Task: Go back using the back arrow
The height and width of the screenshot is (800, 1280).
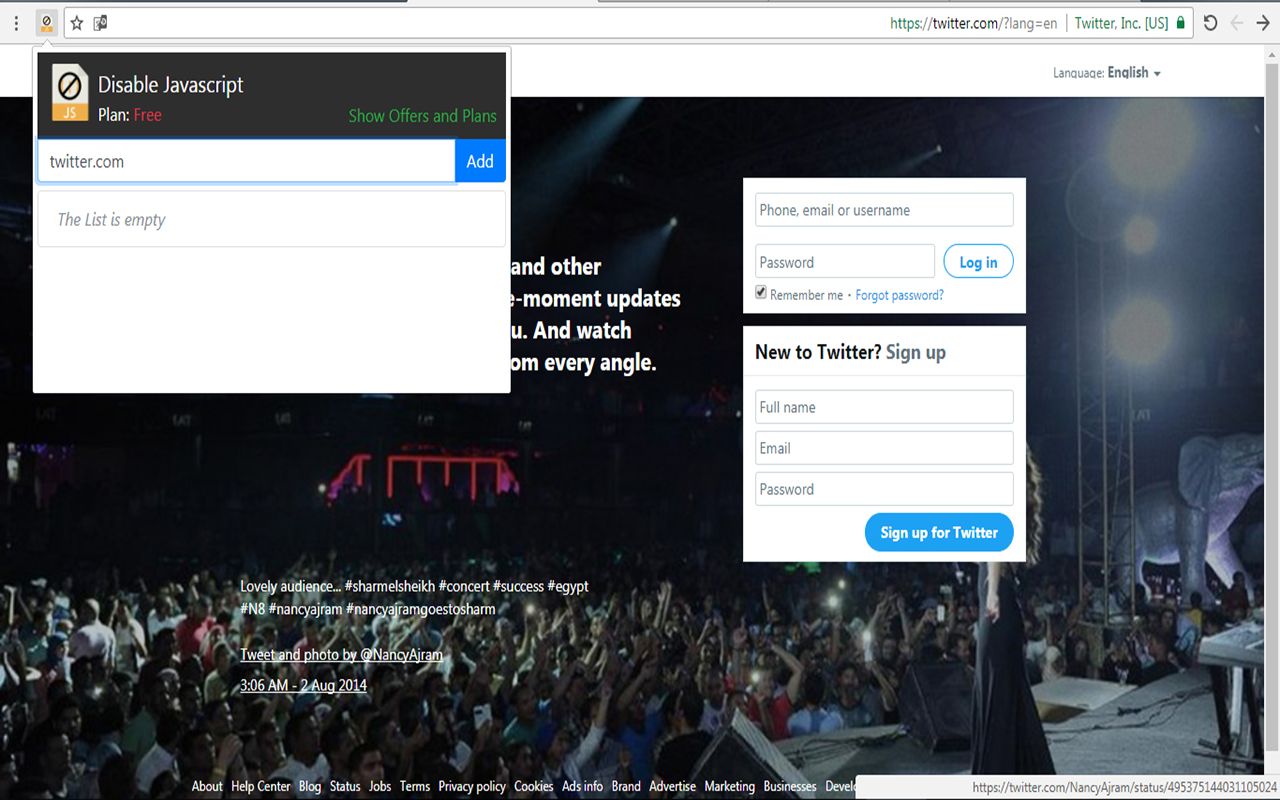Action: pyautogui.click(x=1237, y=23)
